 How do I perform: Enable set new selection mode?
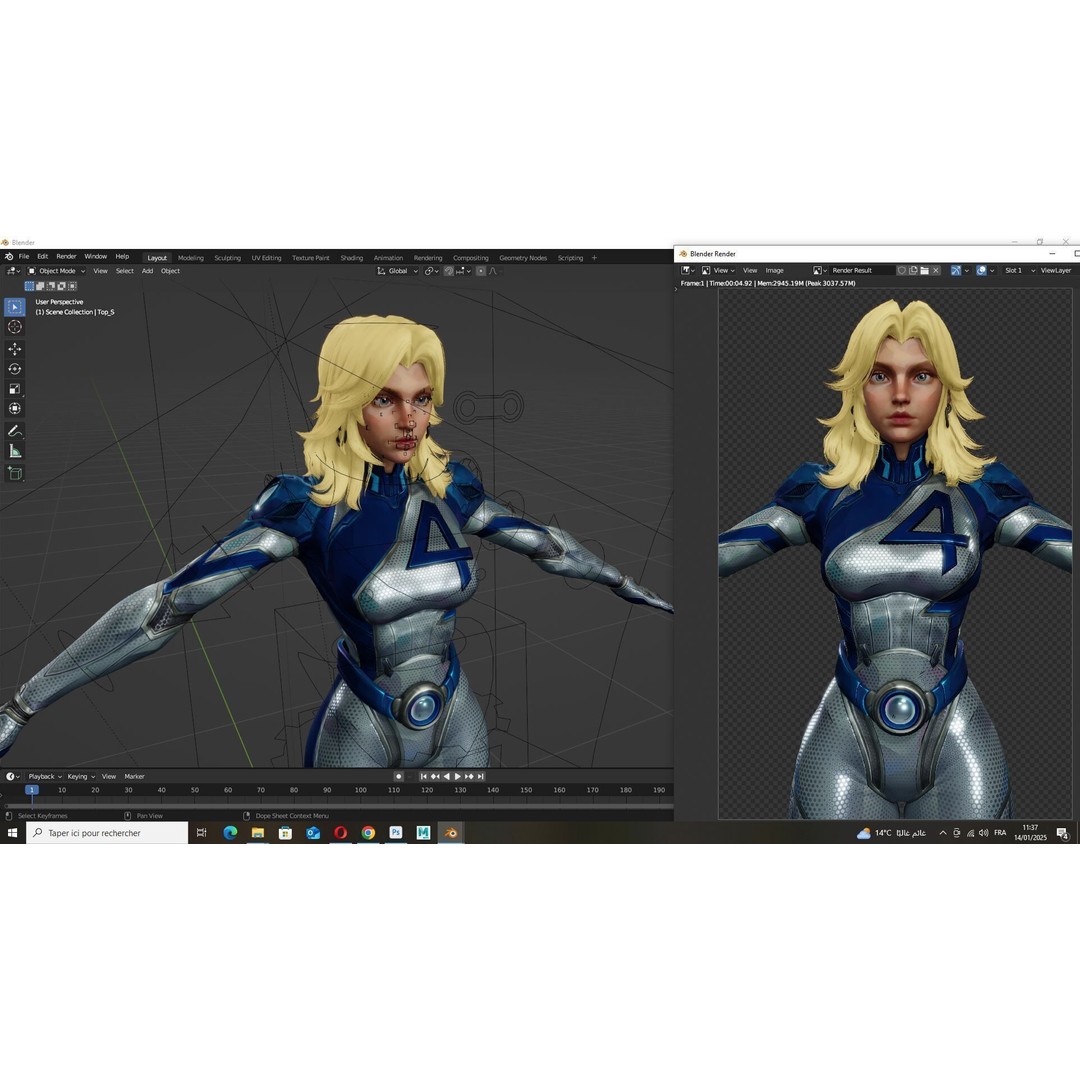[x=29, y=286]
